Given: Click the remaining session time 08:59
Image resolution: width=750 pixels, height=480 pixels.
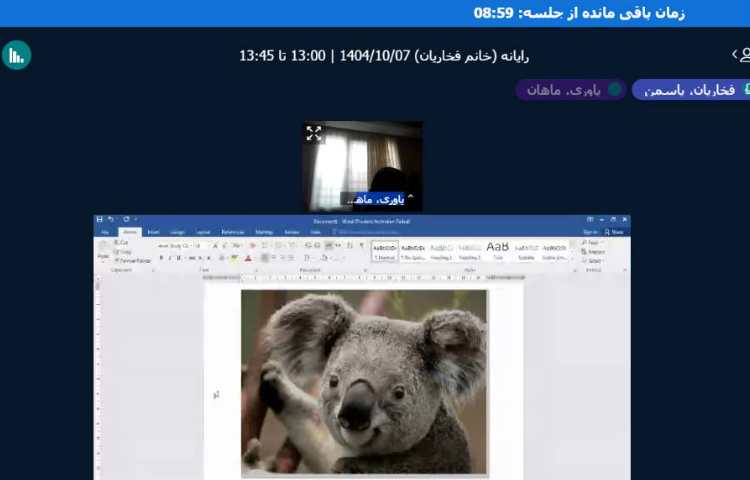Looking at the screenshot, I should point(493,13).
